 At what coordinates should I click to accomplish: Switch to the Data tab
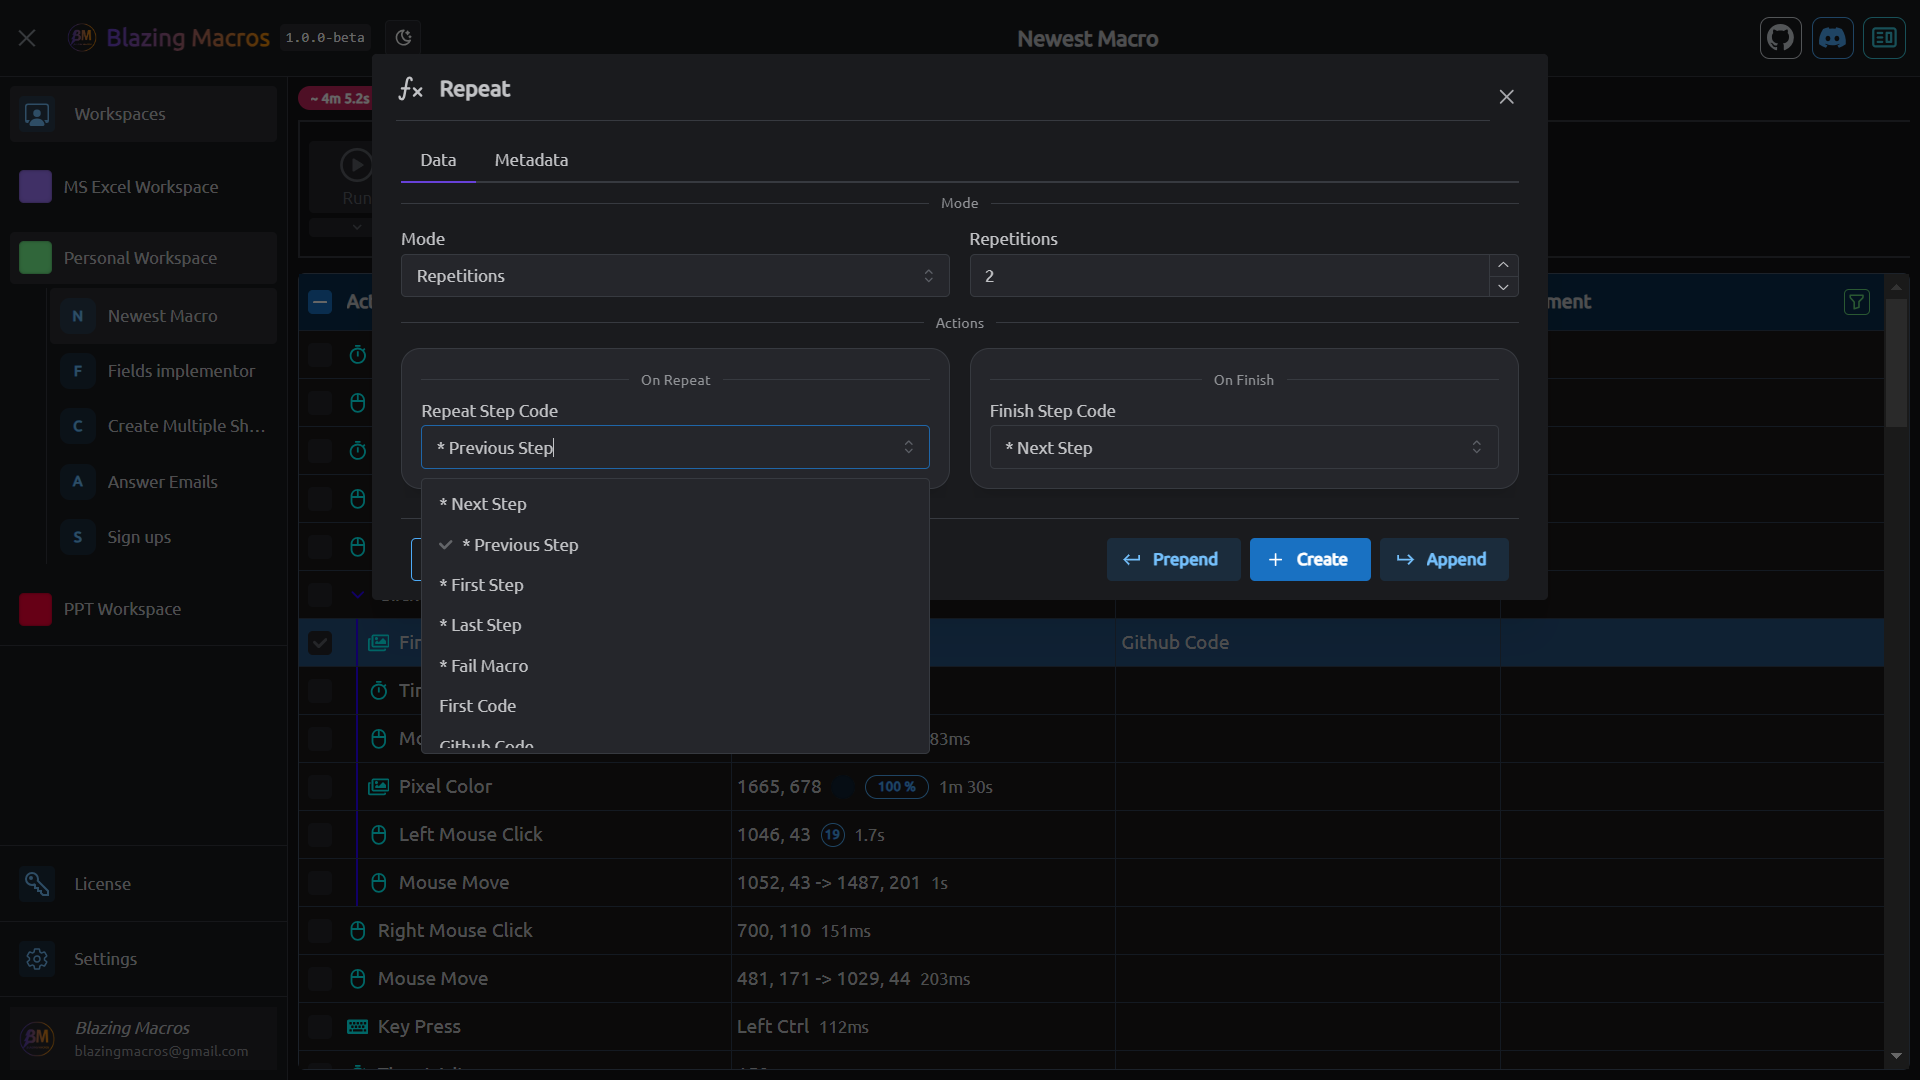tap(438, 160)
